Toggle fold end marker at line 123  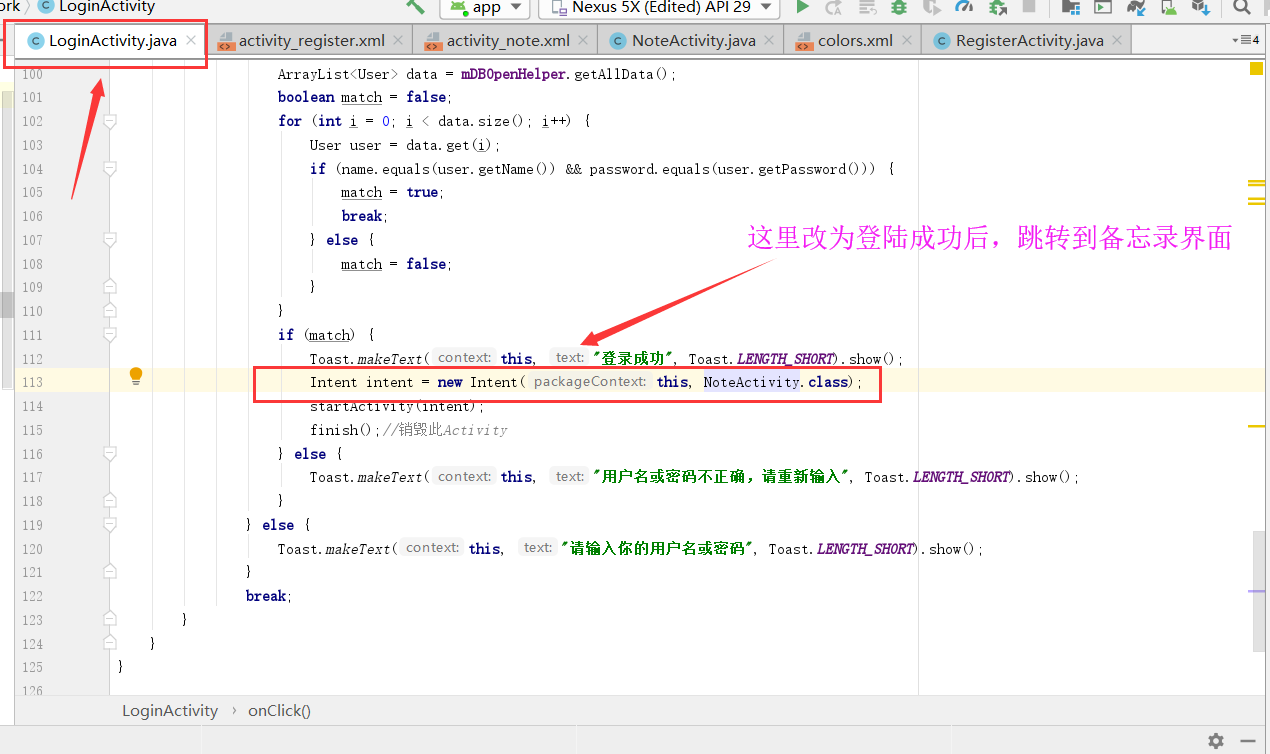[110, 620]
